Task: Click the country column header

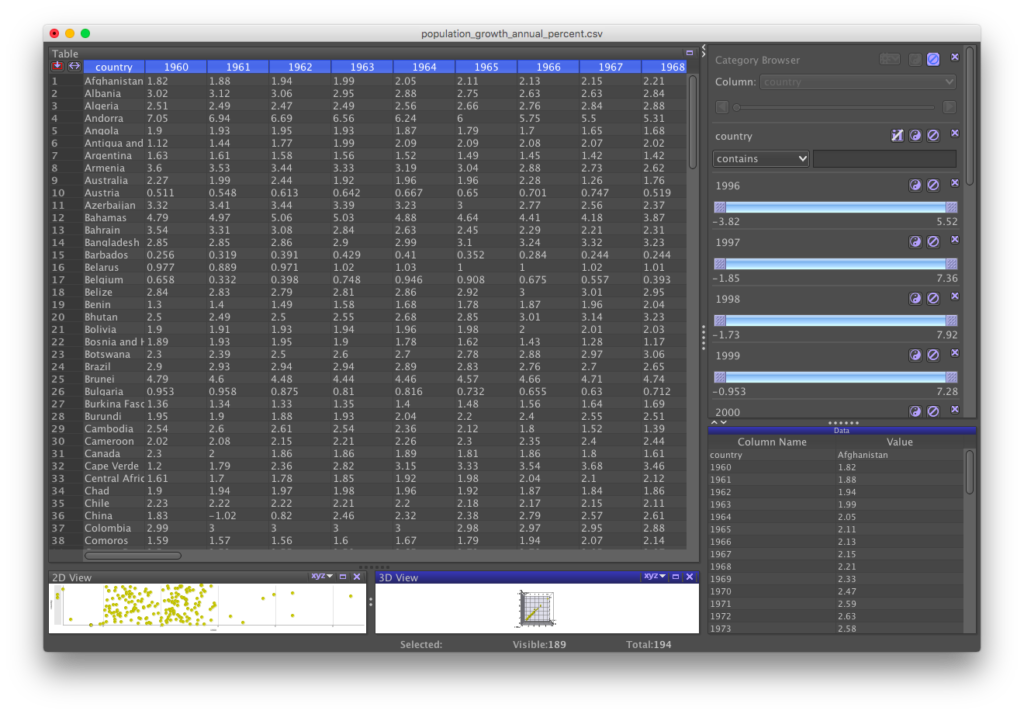Action: (x=112, y=66)
